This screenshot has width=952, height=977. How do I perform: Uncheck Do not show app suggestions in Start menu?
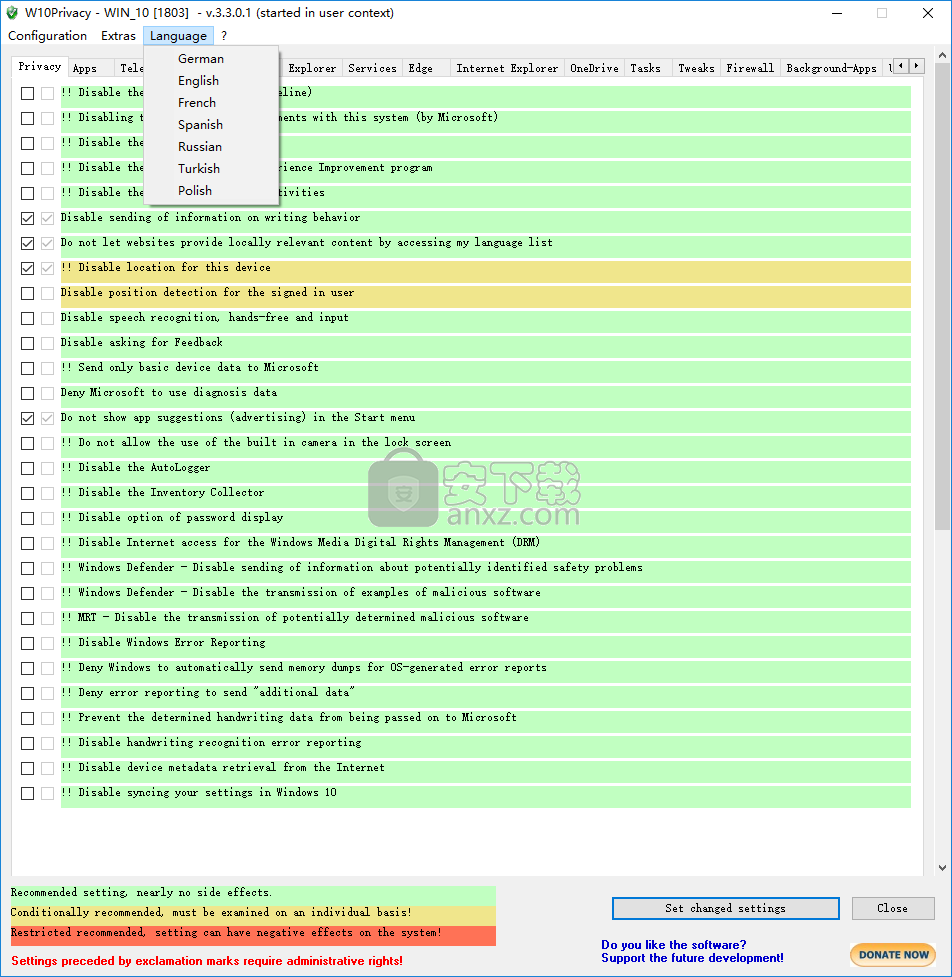click(x=27, y=418)
